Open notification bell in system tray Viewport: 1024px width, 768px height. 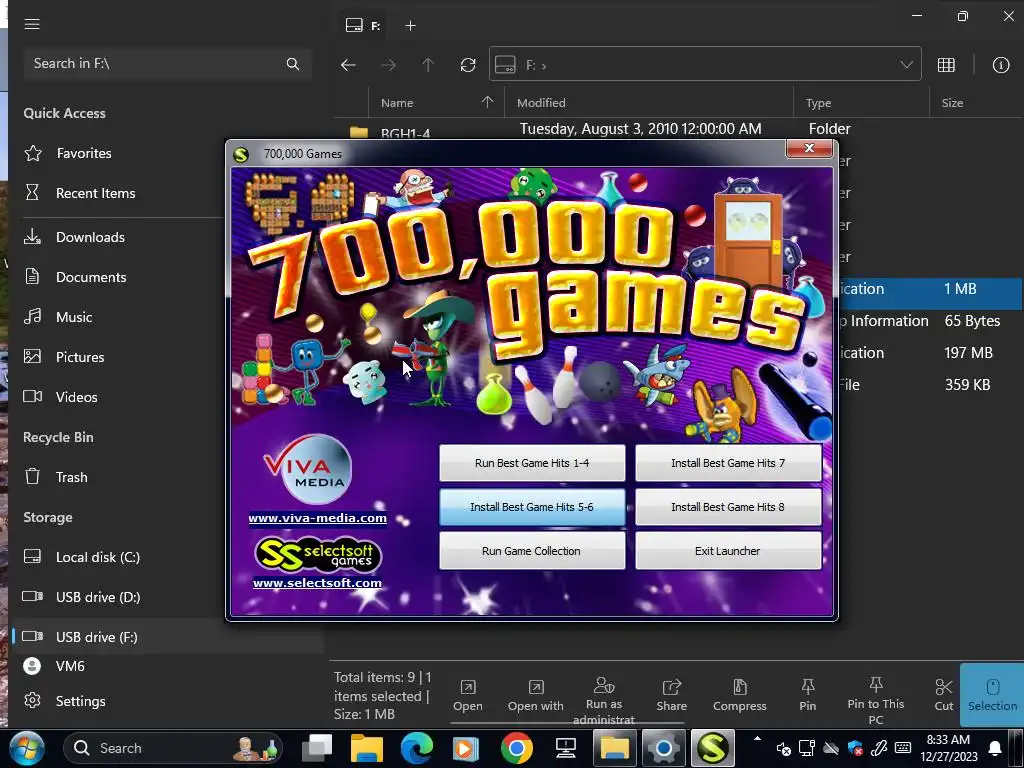995,748
